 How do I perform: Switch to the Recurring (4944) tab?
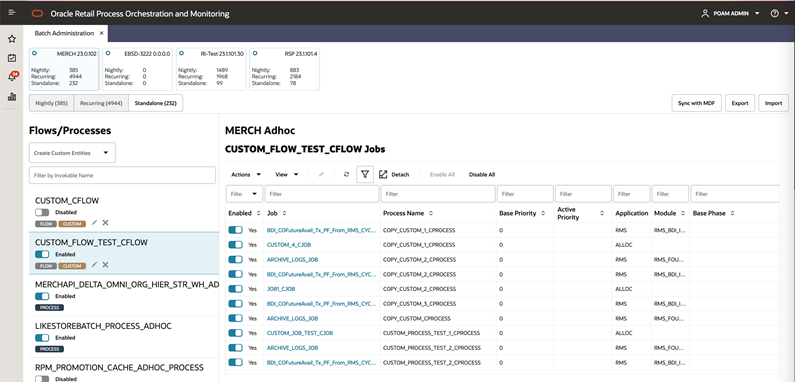click(101, 103)
